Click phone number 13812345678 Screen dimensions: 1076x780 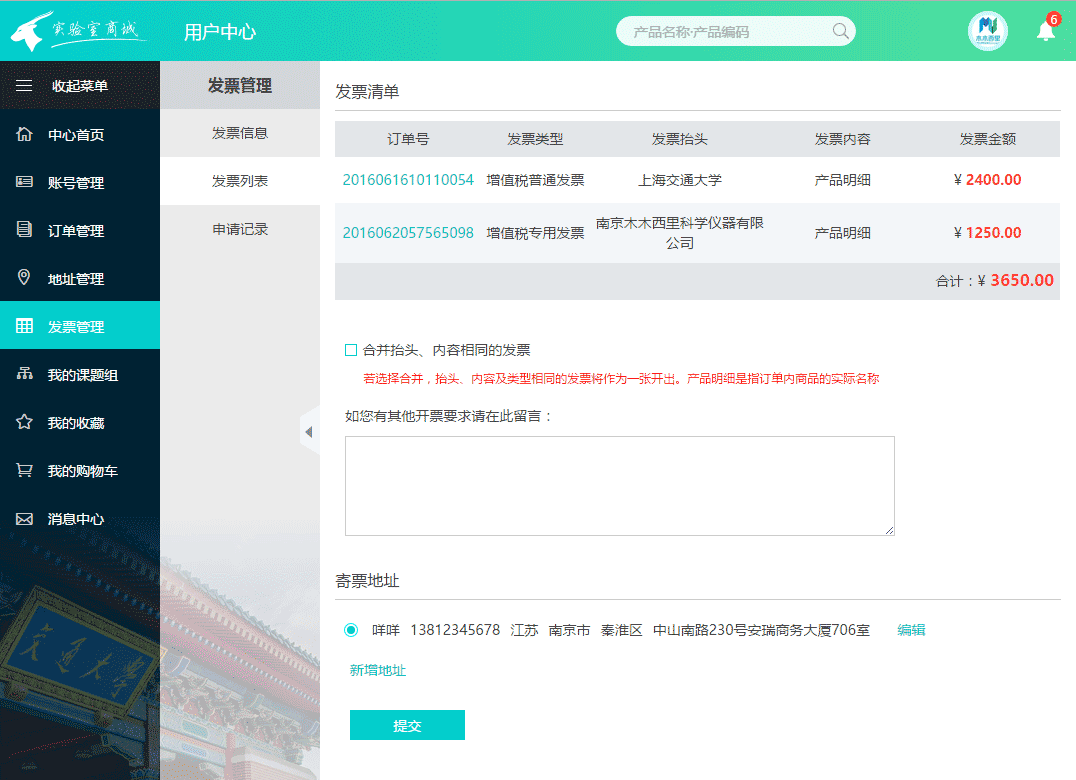point(455,630)
